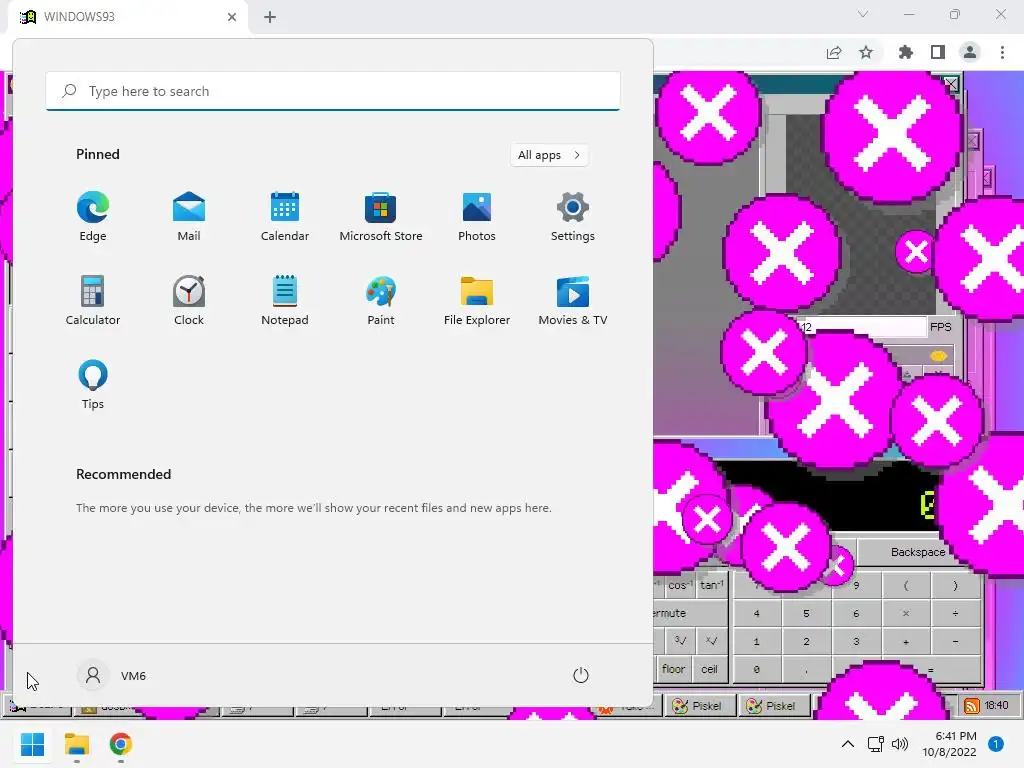This screenshot has height=768, width=1024.
Task: Open Settings gear icon
Action: (x=573, y=216)
